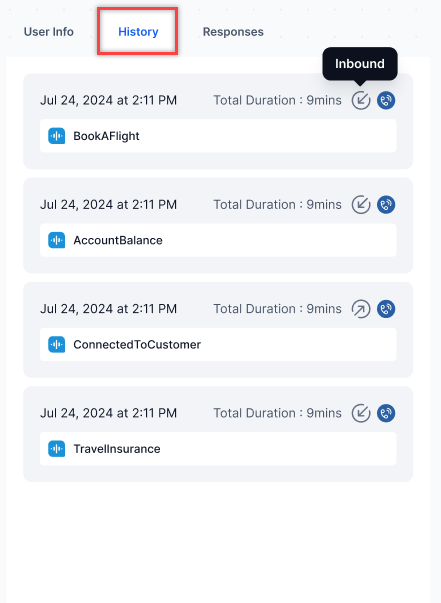Click the inbound arrow icon on the BookAFlight card

[x=361, y=100]
